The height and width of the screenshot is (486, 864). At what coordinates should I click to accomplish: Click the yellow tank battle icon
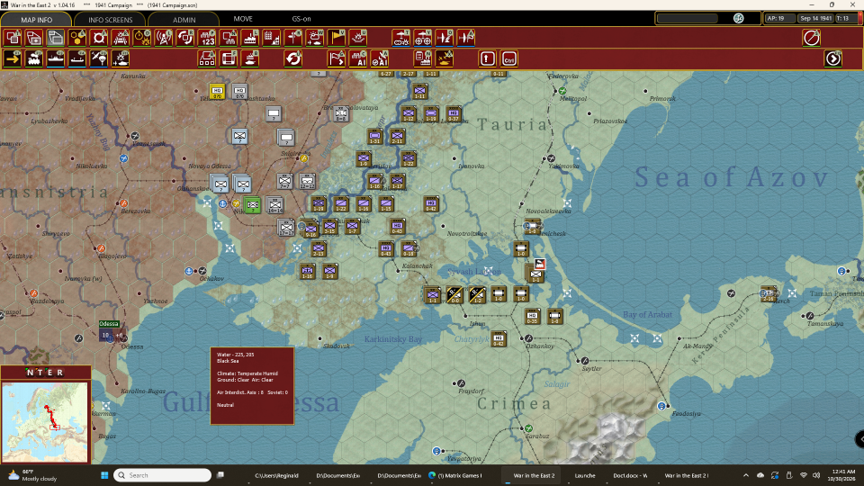point(444,58)
